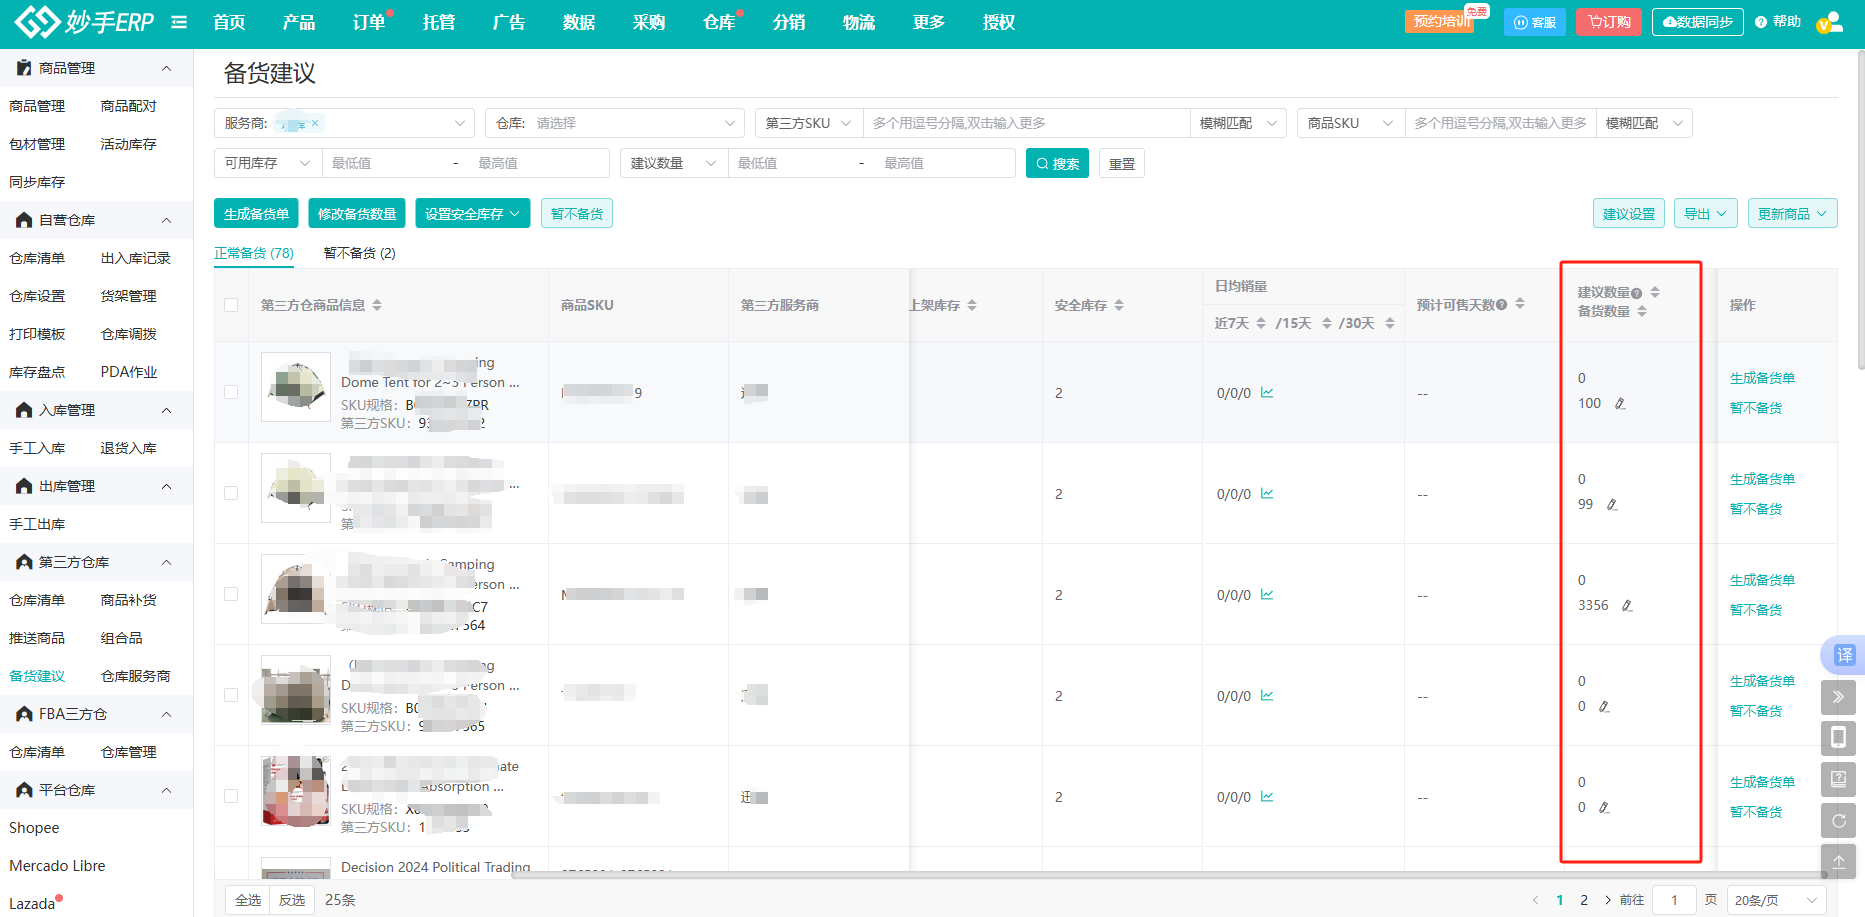Viewport: 1865px width, 917px height.
Task: Click the 订购 shopping cart button
Action: pos(1608,22)
